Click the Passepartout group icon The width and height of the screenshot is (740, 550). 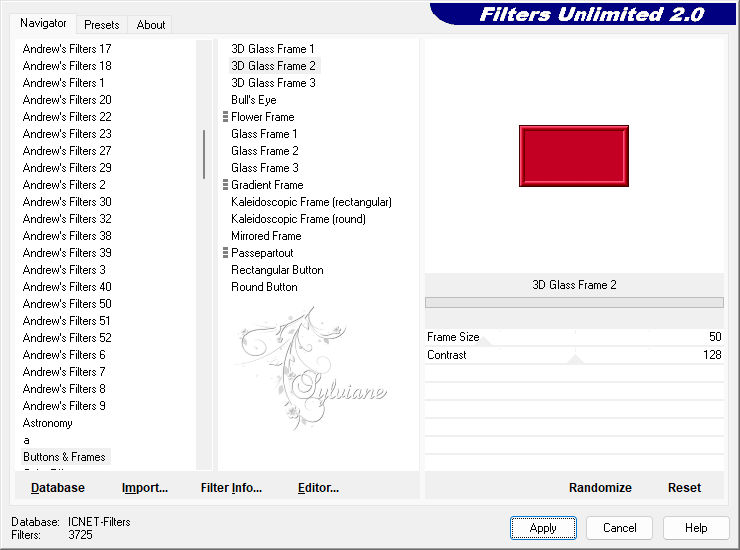point(225,253)
